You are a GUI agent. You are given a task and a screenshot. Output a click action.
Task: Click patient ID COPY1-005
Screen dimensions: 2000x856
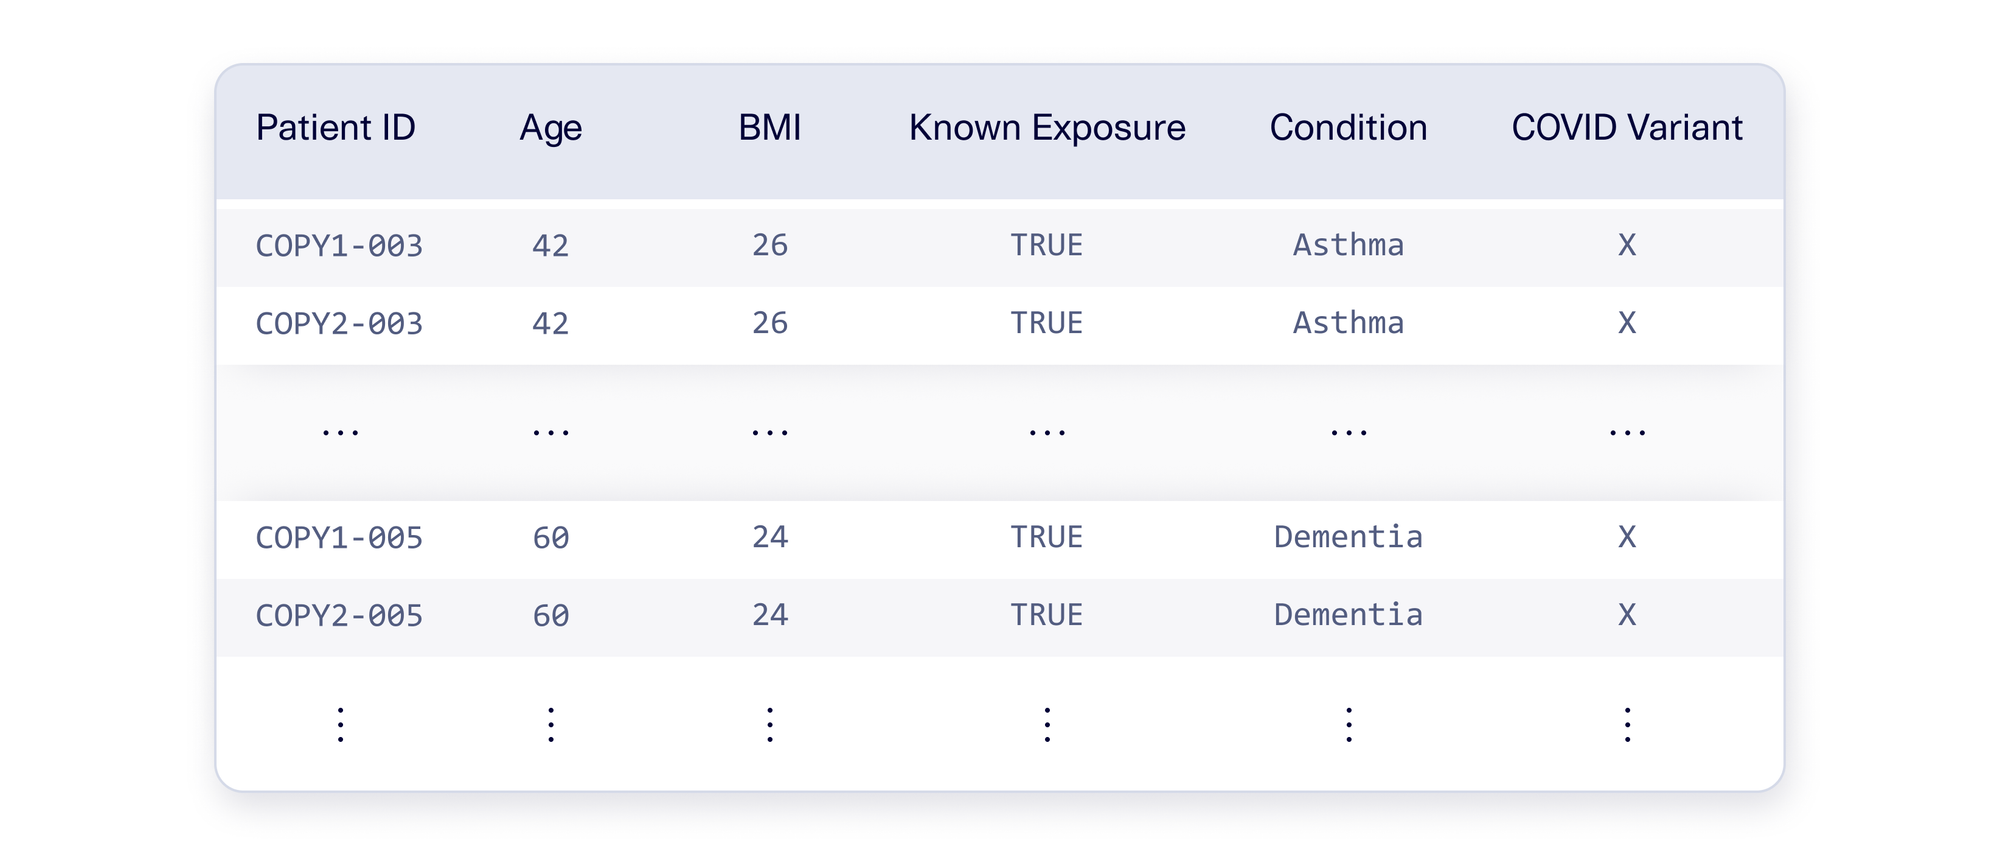(x=340, y=538)
